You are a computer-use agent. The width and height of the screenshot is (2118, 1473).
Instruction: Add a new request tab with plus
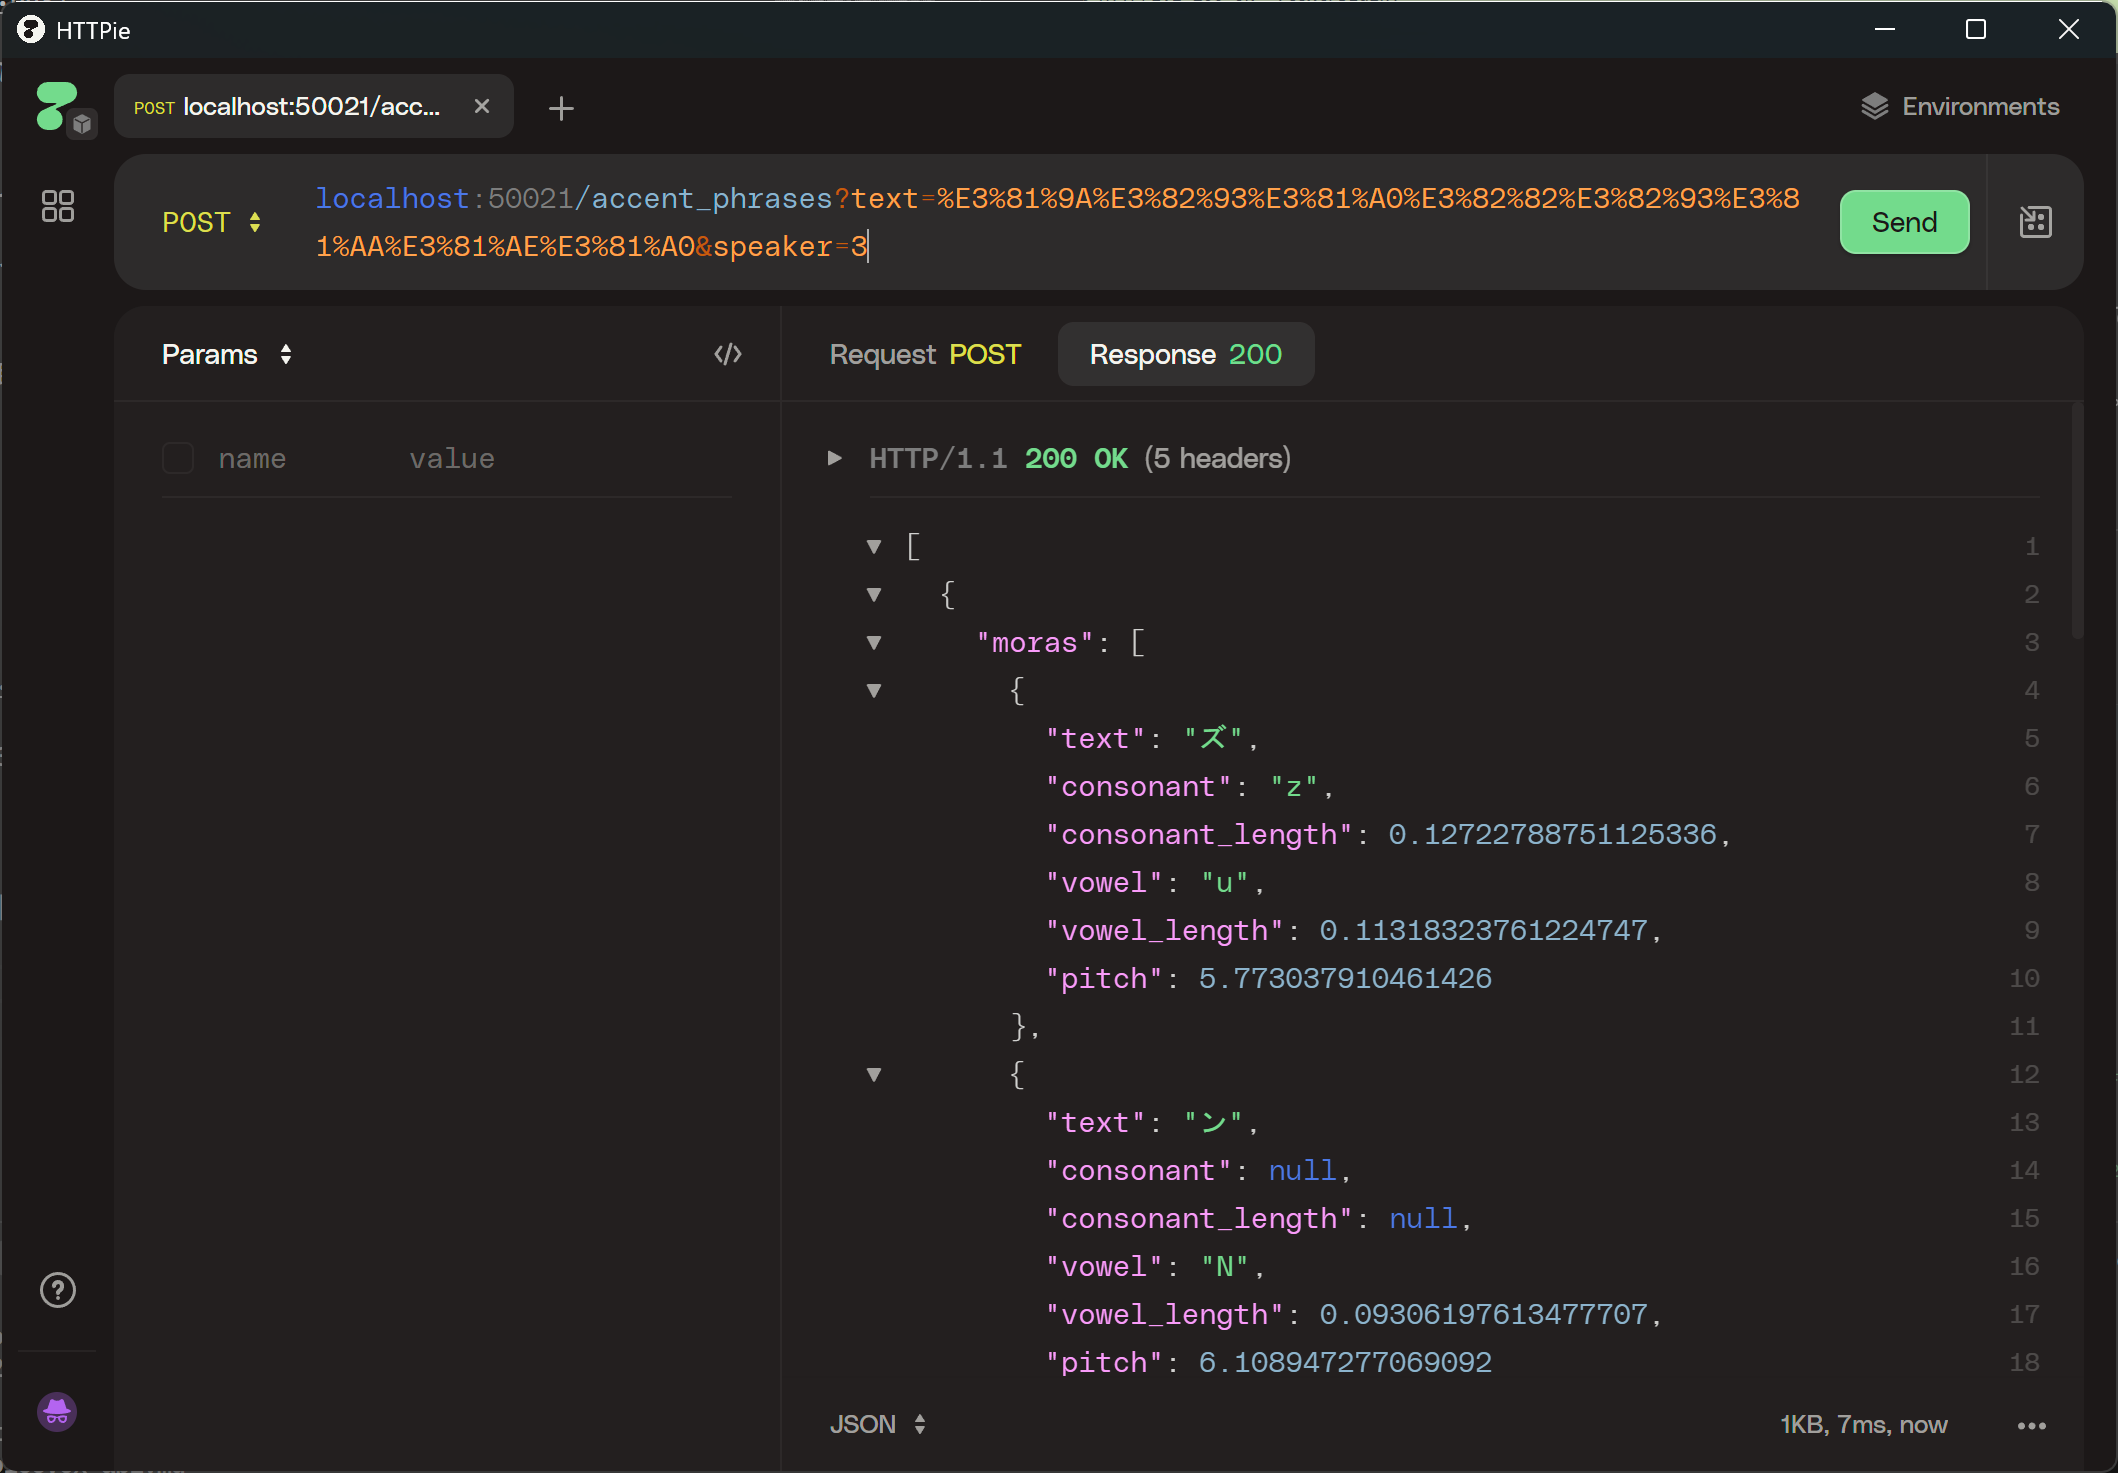point(561,108)
